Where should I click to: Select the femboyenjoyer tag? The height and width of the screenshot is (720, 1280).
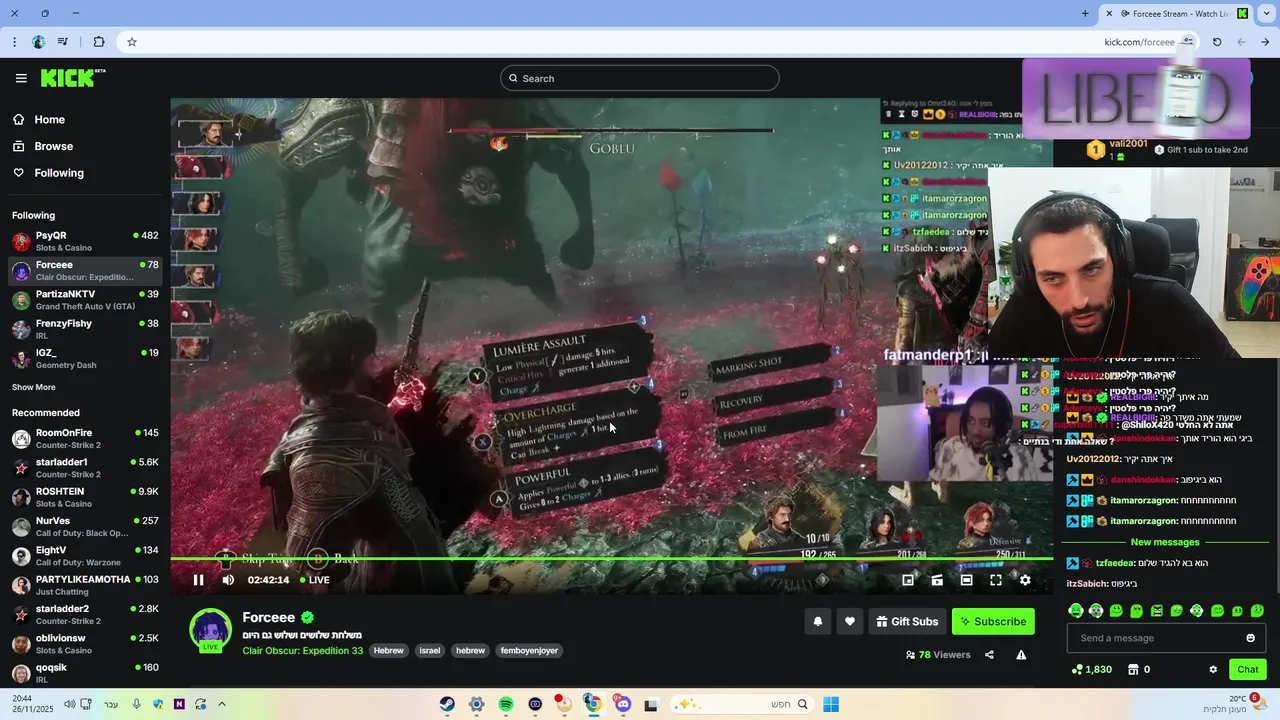530,650
